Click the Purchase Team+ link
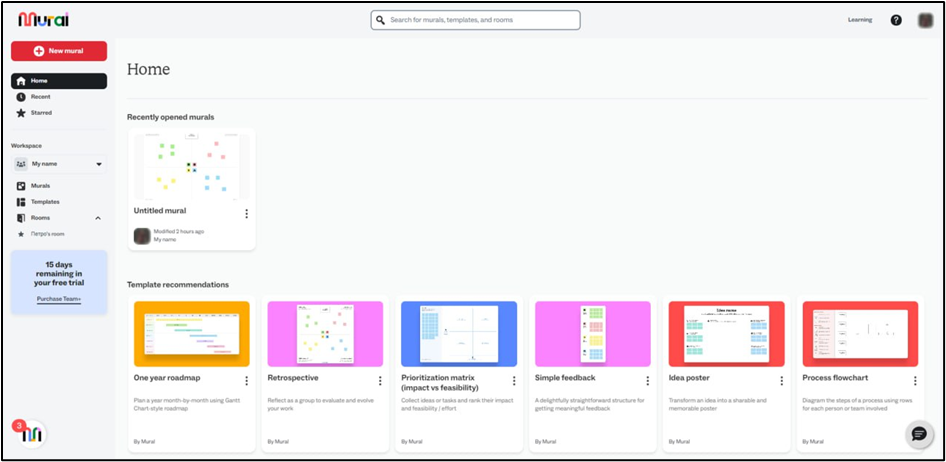This screenshot has height=462, width=946. pyautogui.click(x=59, y=299)
